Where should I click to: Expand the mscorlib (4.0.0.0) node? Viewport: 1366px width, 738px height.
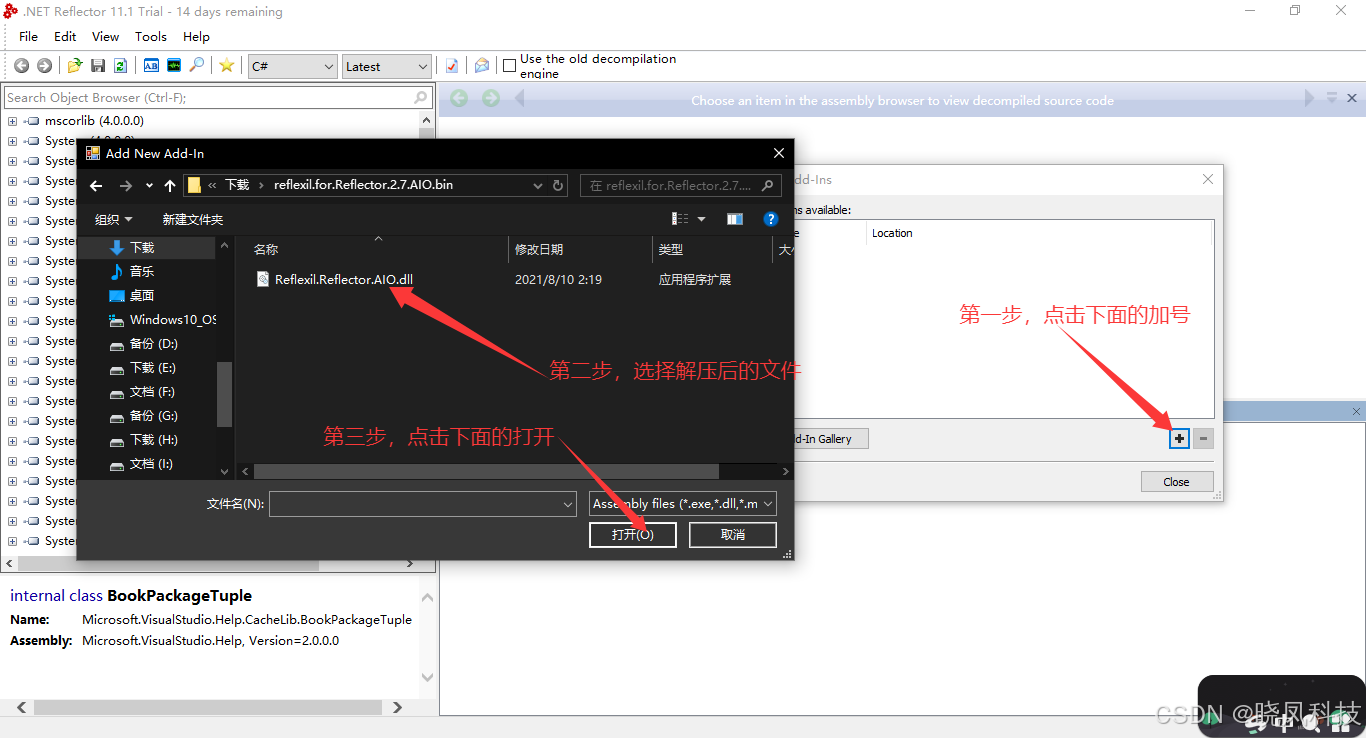(x=12, y=120)
